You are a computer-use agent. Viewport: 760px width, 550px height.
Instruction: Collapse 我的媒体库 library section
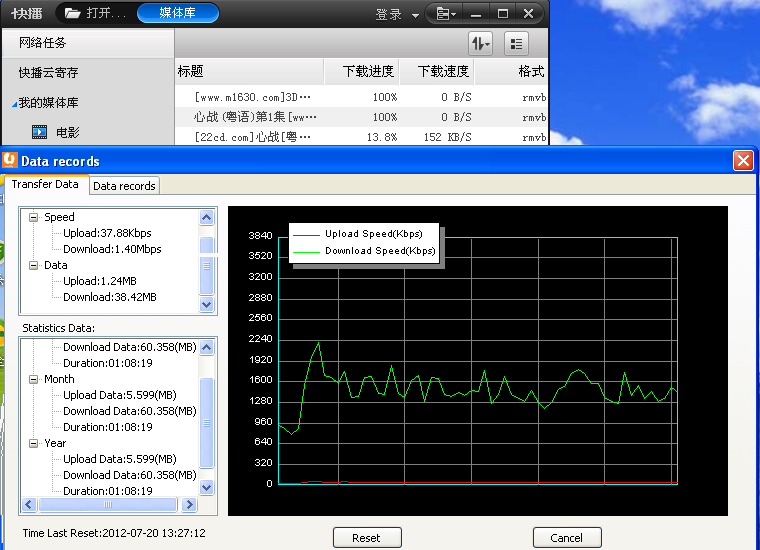14,104
